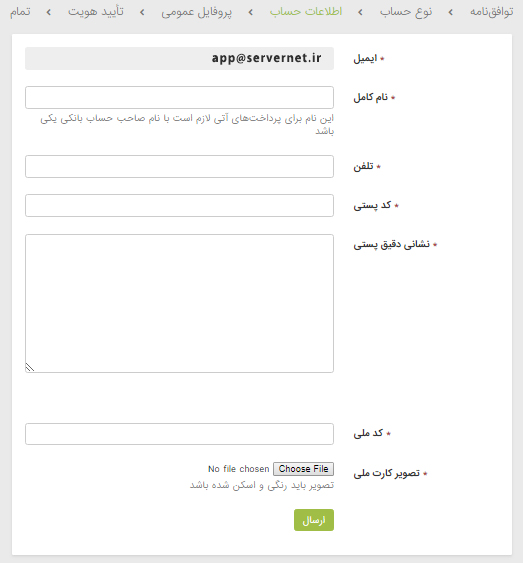Click chevron between اطلاعات حساب and پروفایل عمومی
This screenshot has height=563, width=523.
(x=251, y=13)
